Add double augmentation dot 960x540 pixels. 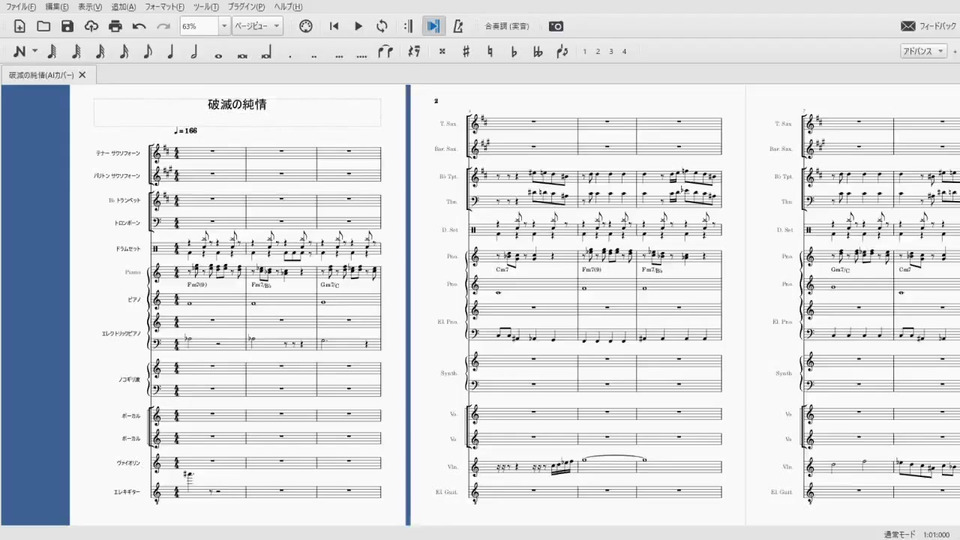click(314, 55)
